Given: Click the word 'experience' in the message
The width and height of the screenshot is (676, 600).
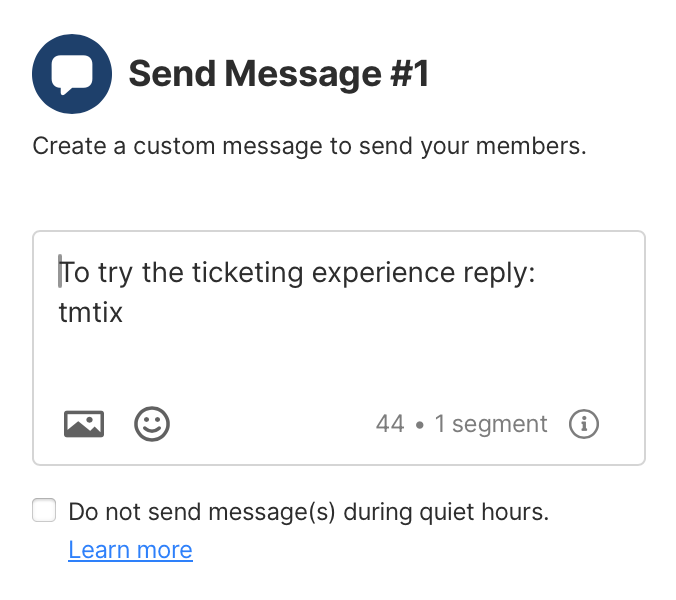Looking at the screenshot, I should click(x=383, y=273).
